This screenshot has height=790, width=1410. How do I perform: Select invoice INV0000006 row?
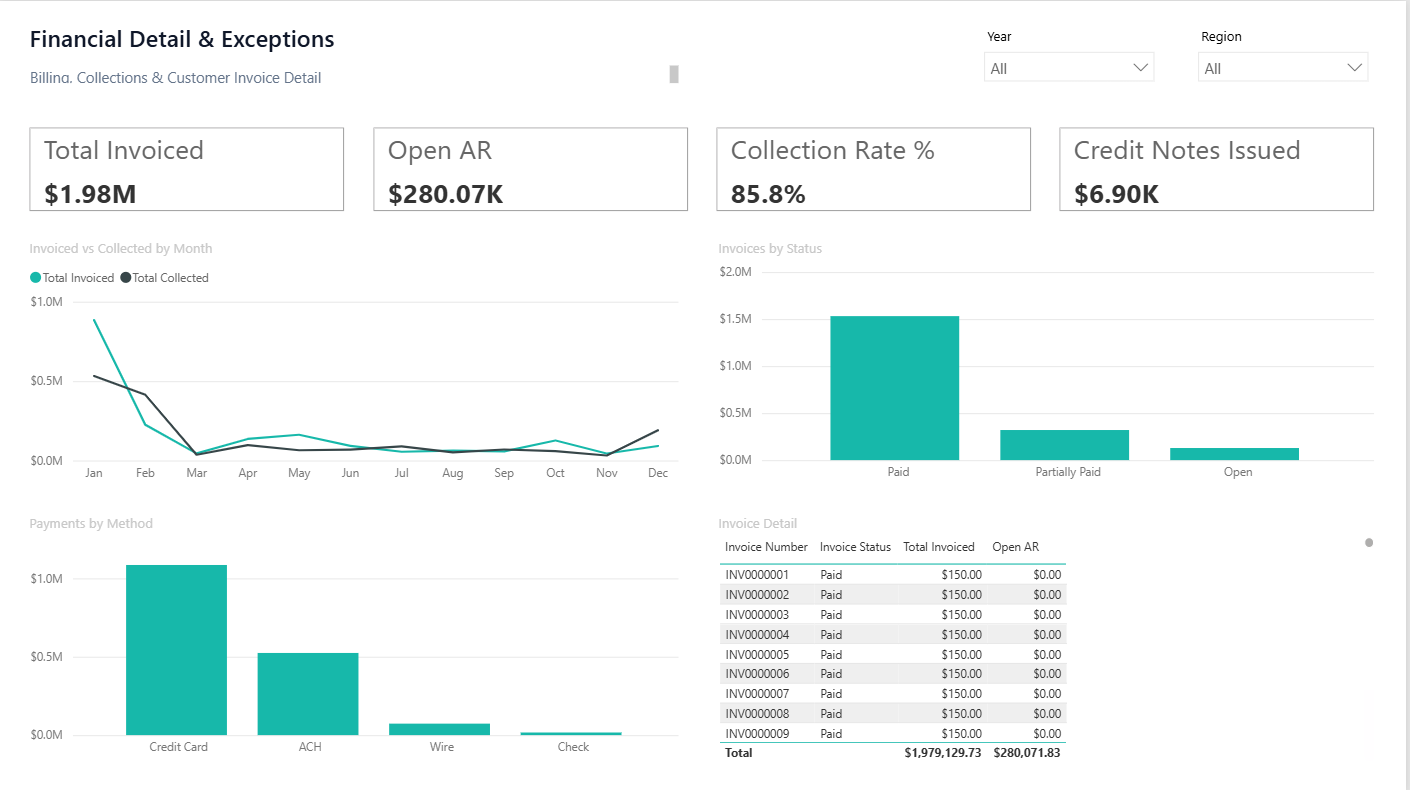click(x=893, y=674)
